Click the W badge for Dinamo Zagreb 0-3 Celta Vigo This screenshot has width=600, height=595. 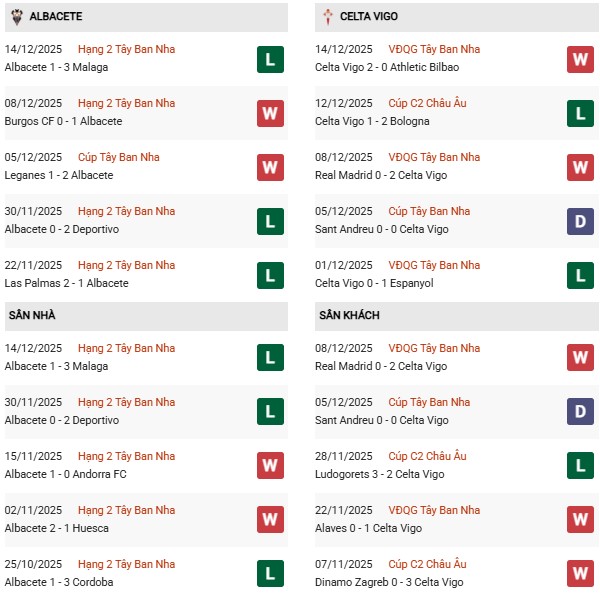(x=580, y=573)
